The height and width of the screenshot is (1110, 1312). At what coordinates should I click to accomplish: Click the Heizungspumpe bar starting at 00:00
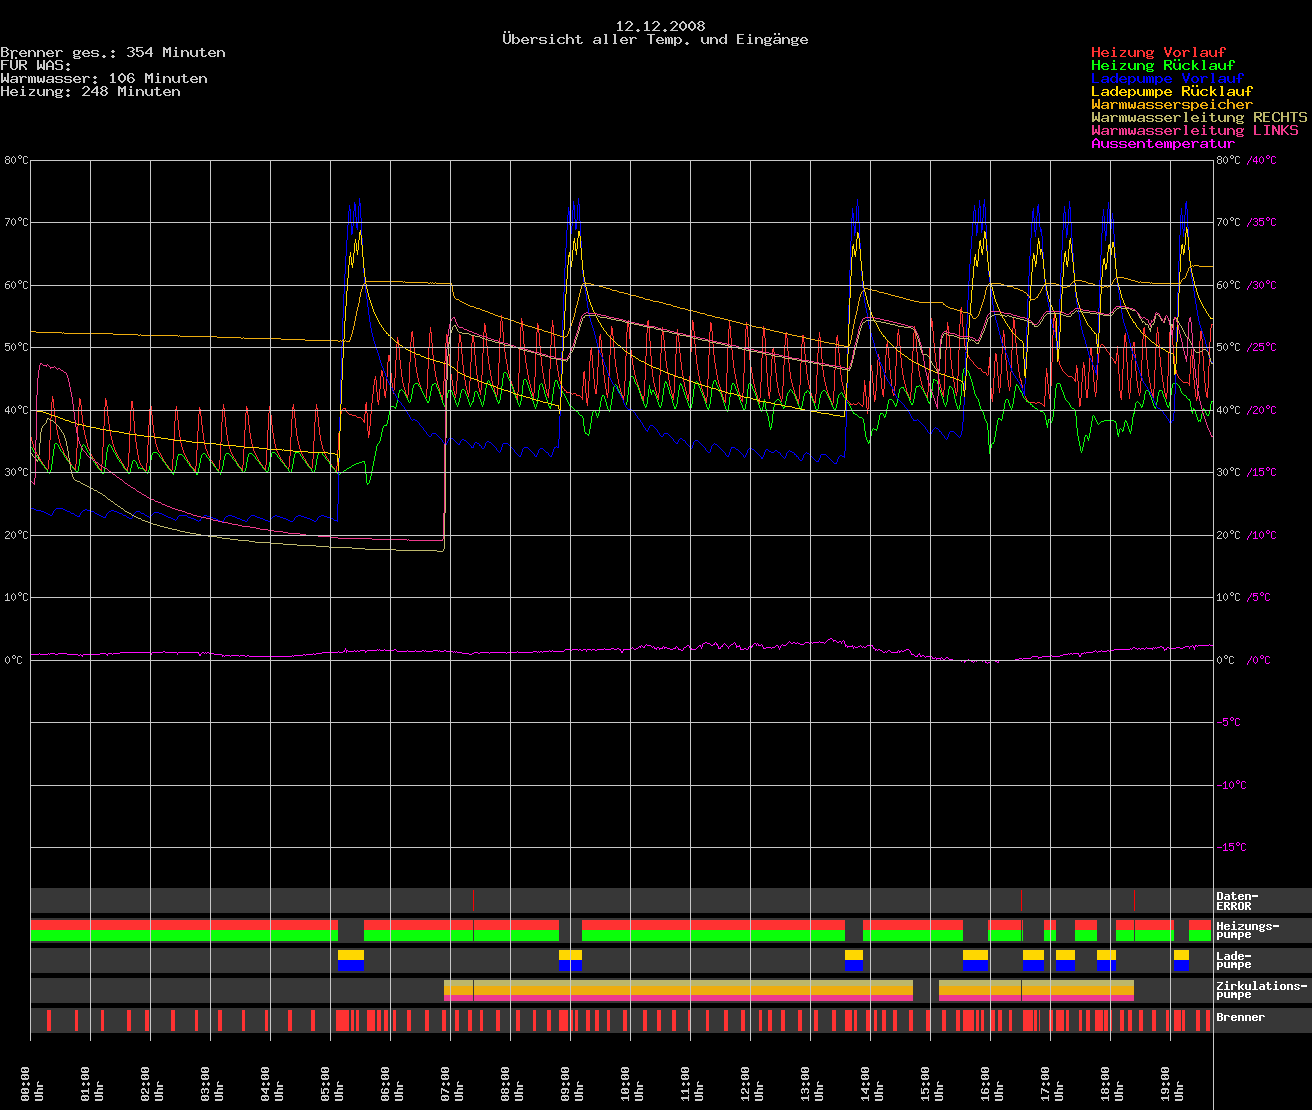tap(184, 931)
